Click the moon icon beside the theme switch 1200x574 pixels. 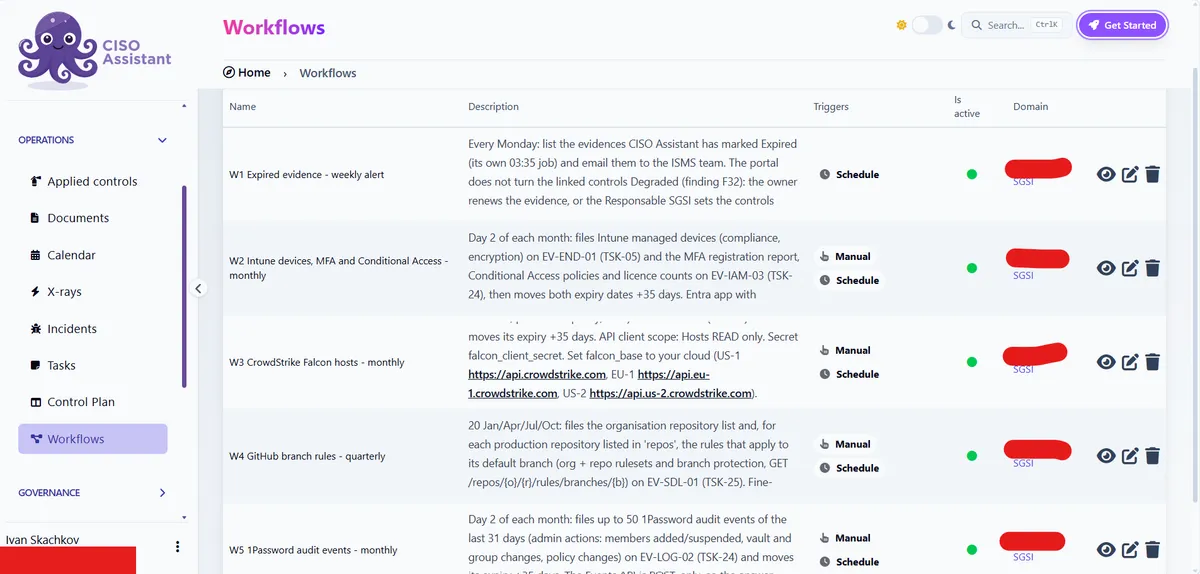click(x=952, y=25)
